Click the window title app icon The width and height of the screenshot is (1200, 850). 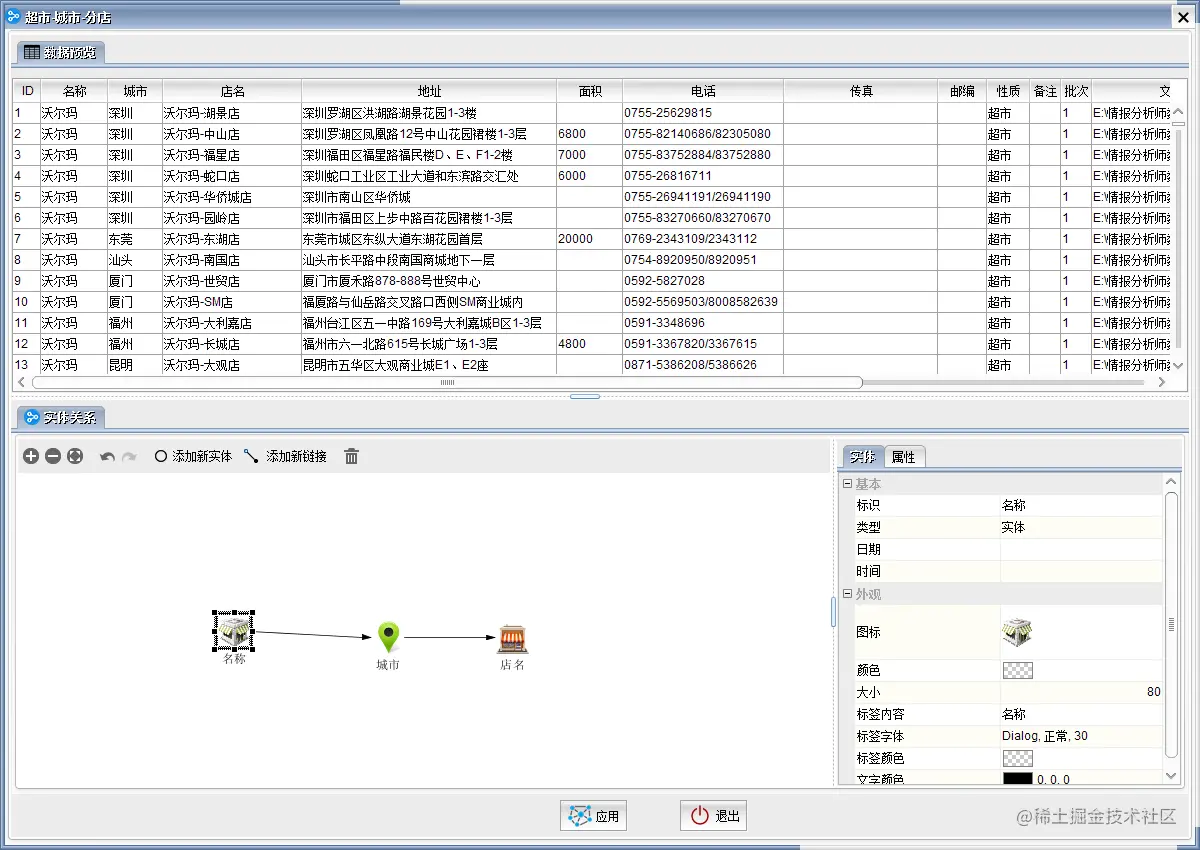pos(13,17)
